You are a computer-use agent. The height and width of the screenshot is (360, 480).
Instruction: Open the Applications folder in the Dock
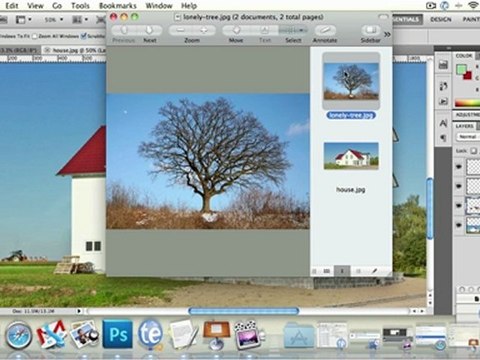tap(299, 335)
